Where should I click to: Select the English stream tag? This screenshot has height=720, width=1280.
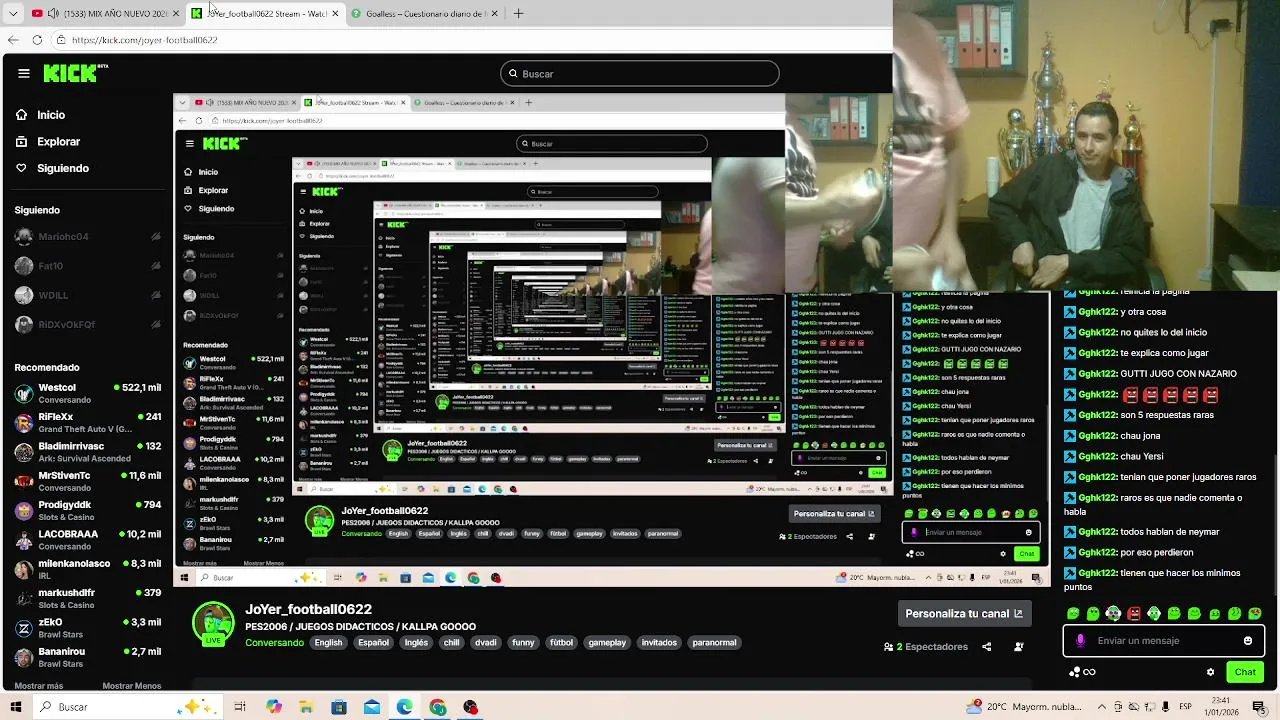(328, 643)
